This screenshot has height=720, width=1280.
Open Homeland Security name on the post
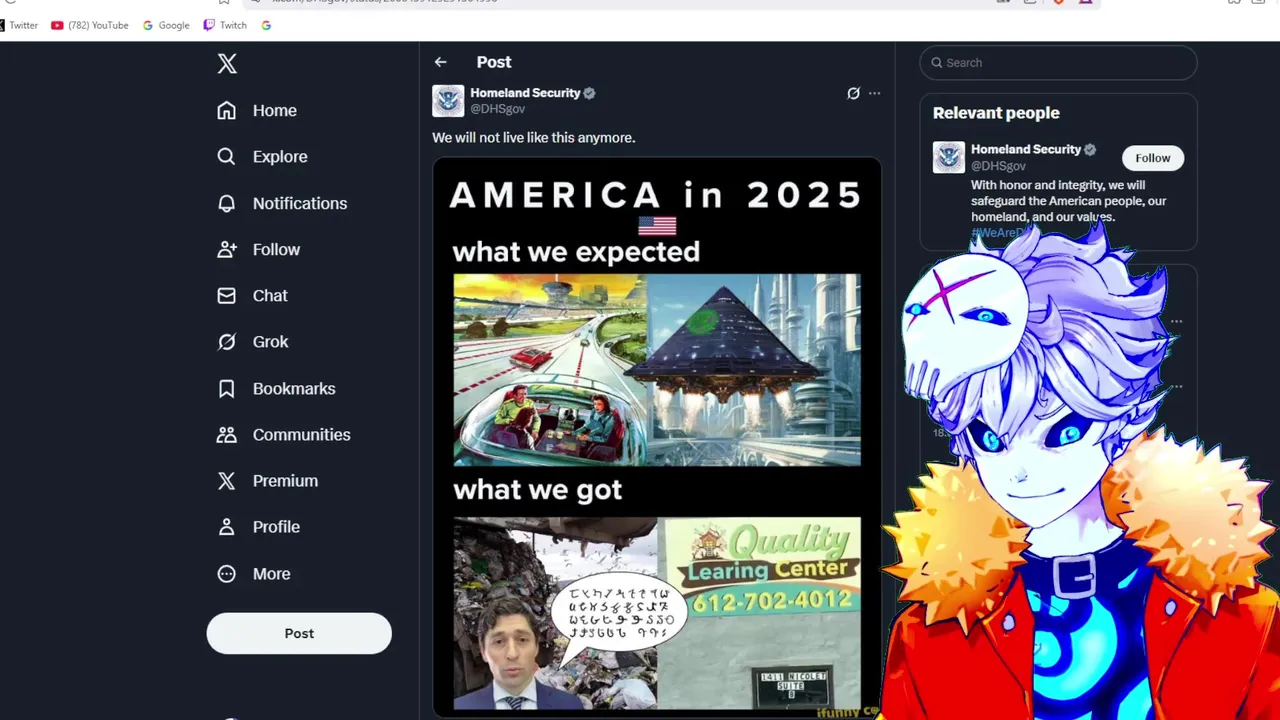point(525,93)
